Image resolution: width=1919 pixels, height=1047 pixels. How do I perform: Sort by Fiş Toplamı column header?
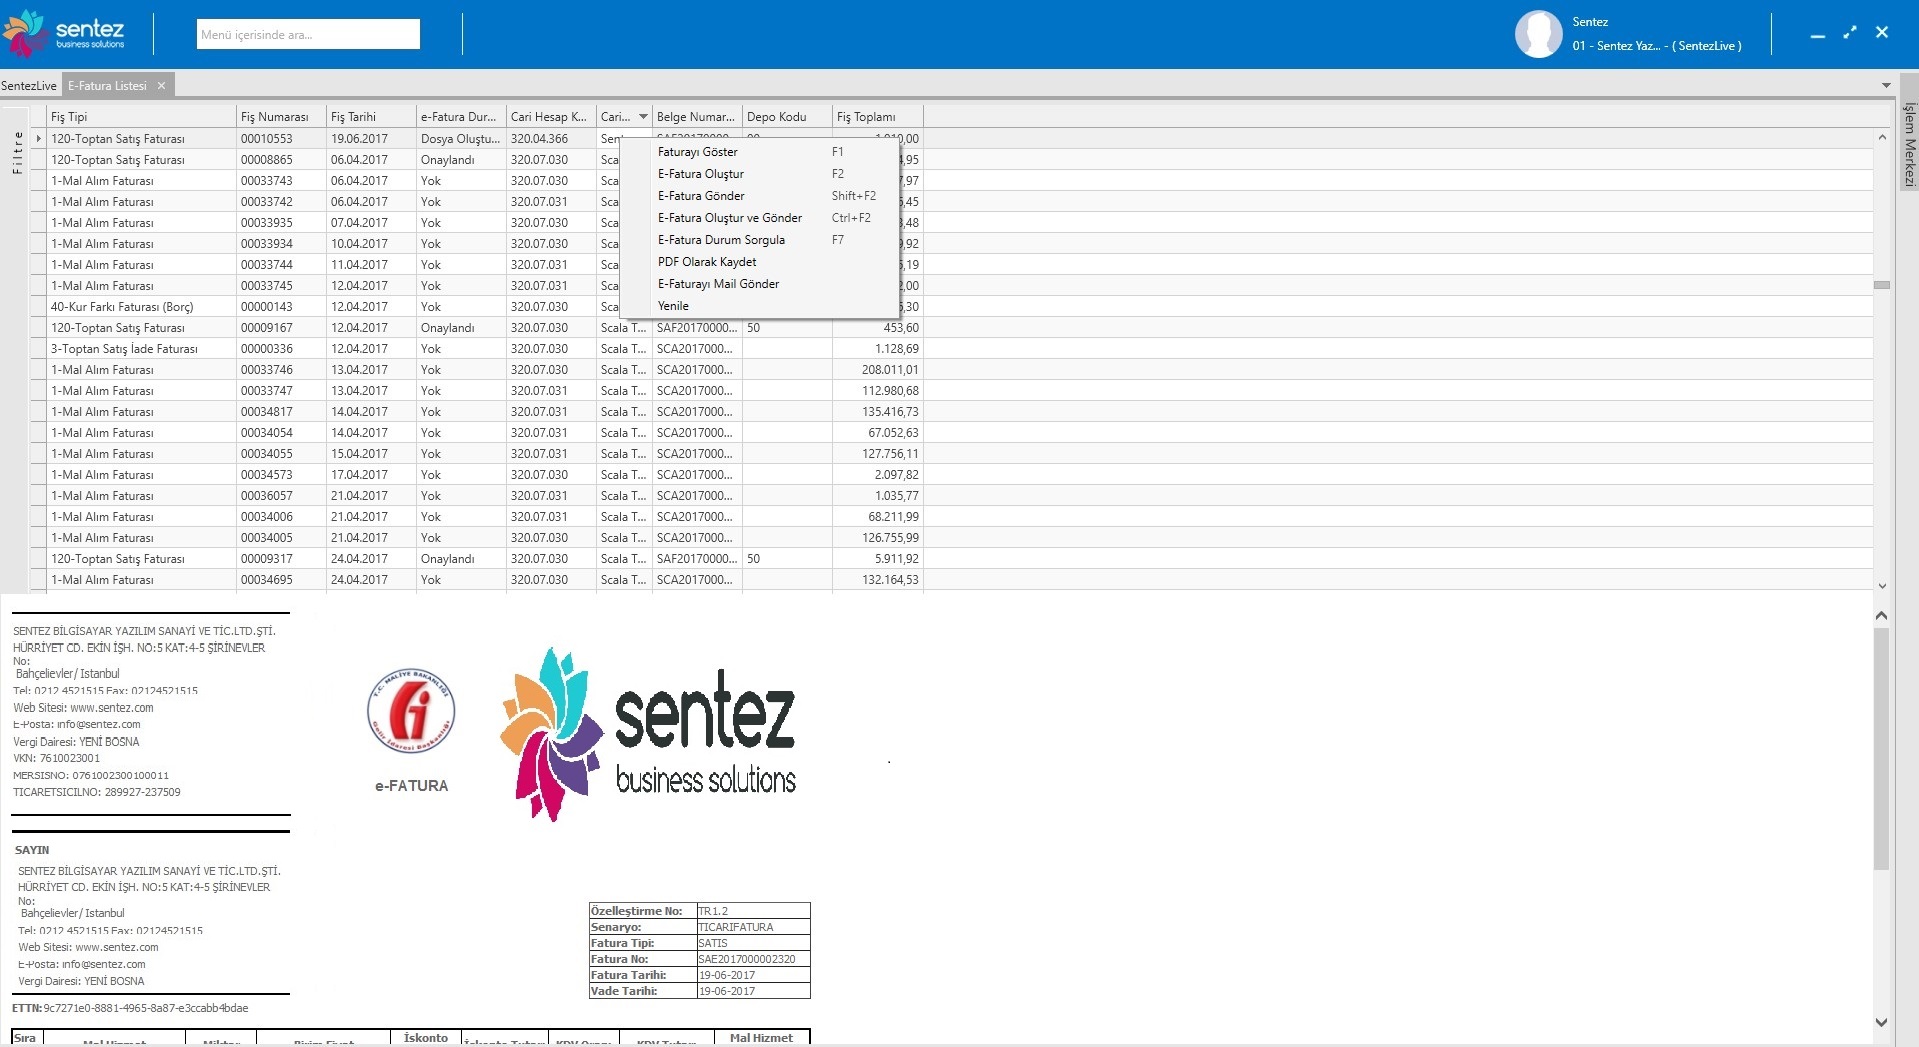coord(877,117)
